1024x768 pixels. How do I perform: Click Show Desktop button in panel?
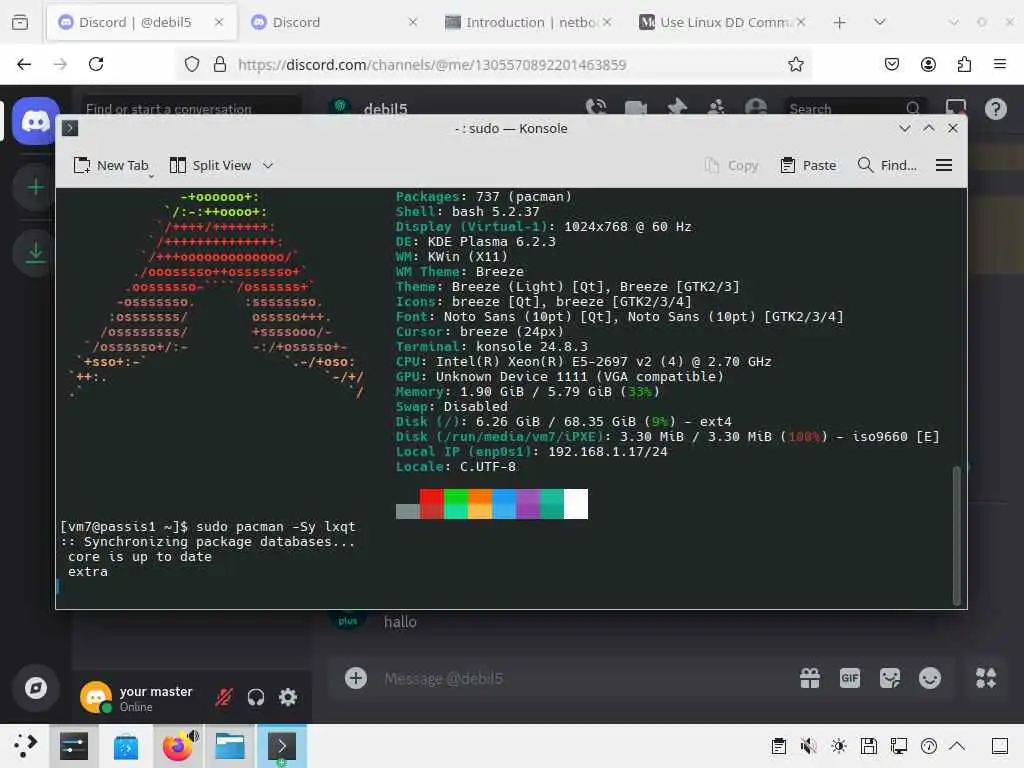pyautogui.click(x=1000, y=746)
